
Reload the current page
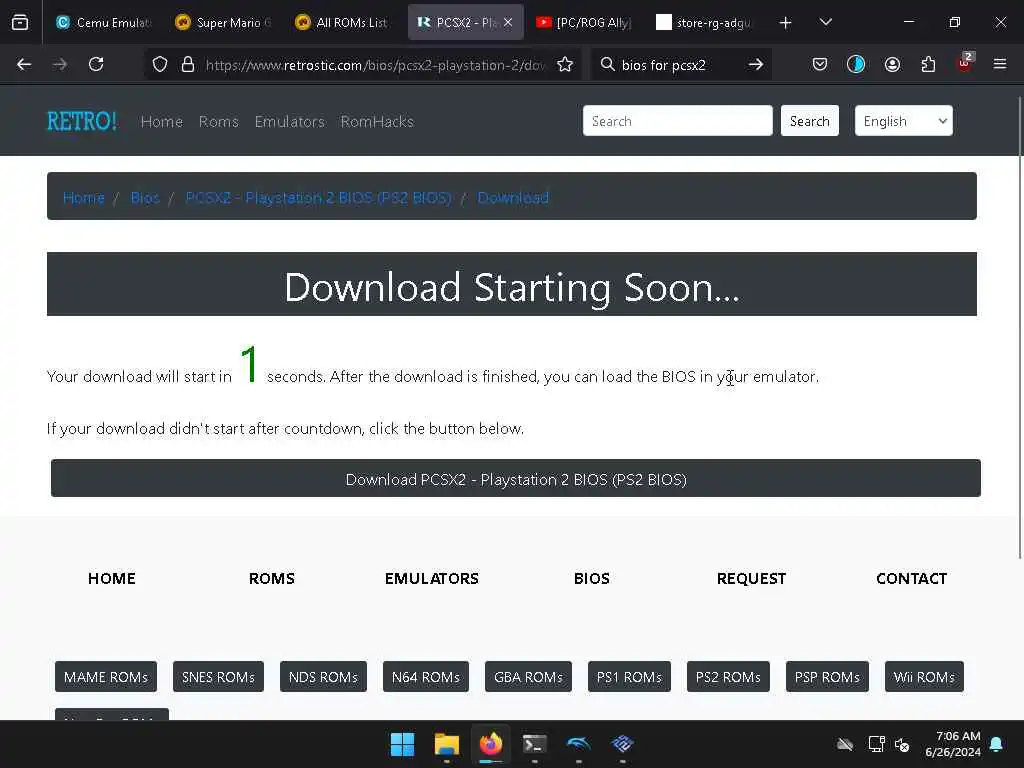click(x=96, y=64)
